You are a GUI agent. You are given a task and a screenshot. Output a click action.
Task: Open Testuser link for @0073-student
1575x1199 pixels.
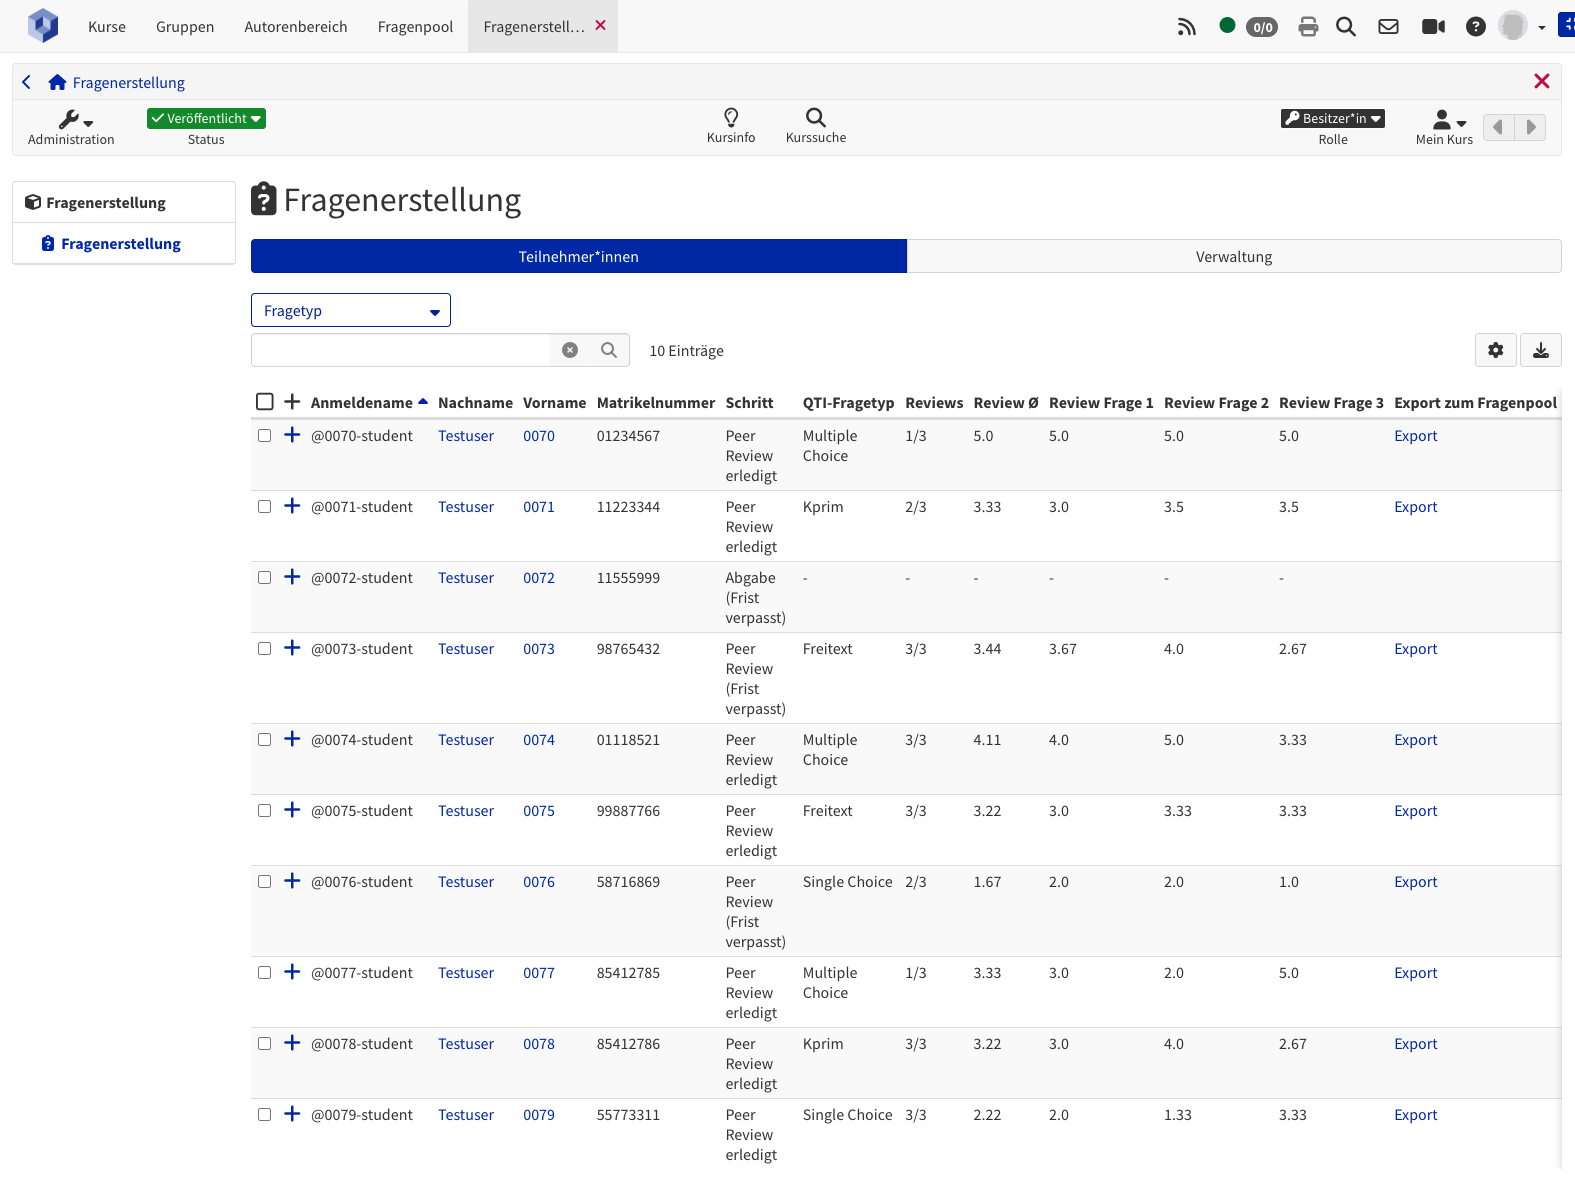(x=466, y=649)
